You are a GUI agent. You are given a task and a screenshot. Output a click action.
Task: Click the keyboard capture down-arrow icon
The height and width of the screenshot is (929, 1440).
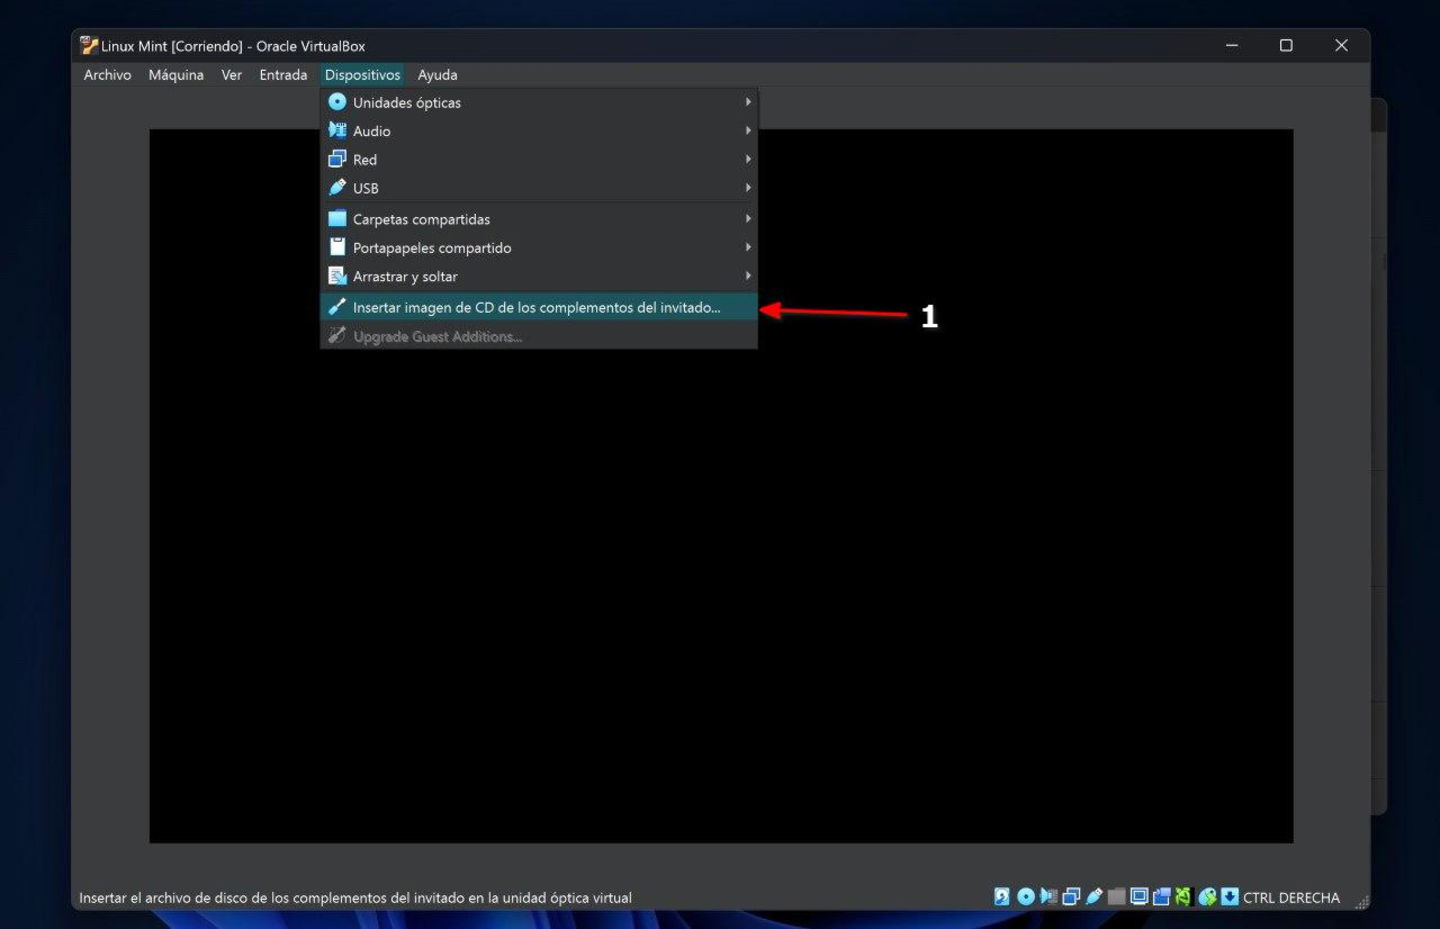click(1230, 897)
